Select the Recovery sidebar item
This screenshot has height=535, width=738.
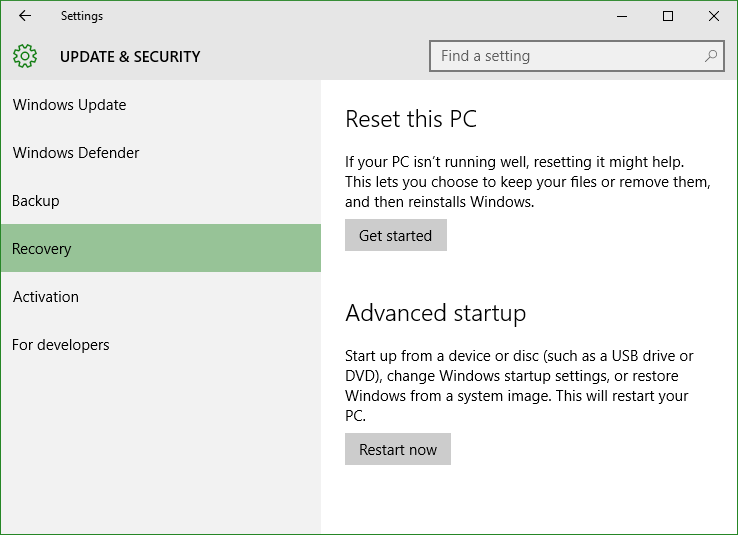coord(161,248)
